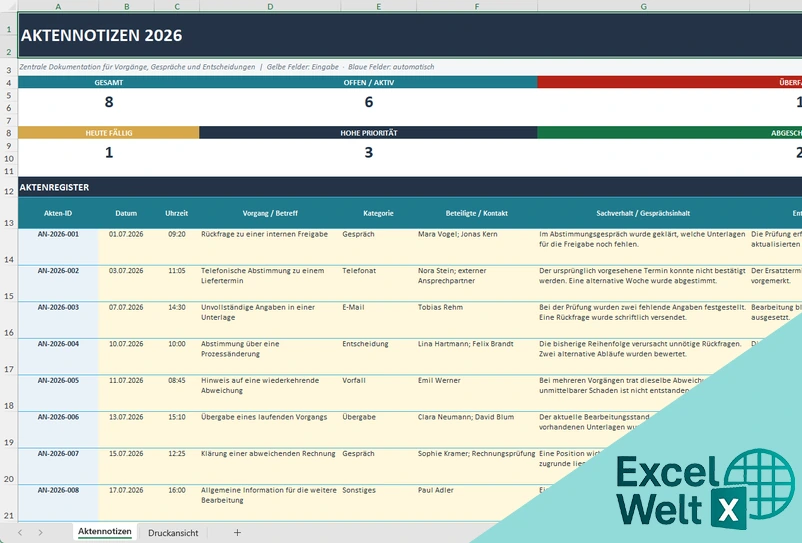Go to next sheet using right arrow
Image resolution: width=802 pixels, height=543 pixels.
pyautogui.click(x=40, y=533)
